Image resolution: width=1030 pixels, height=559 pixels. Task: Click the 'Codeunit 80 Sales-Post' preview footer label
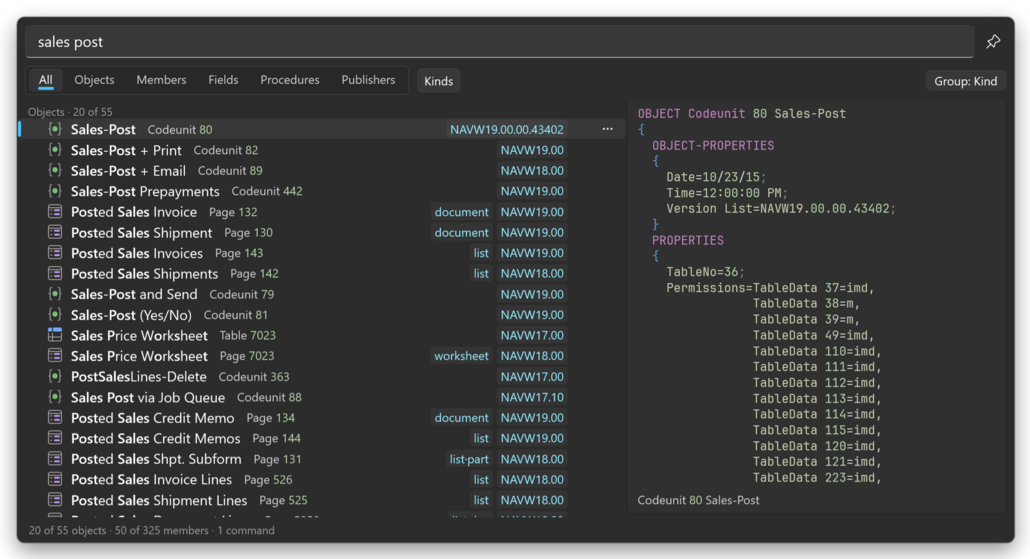click(x=698, y=500)
